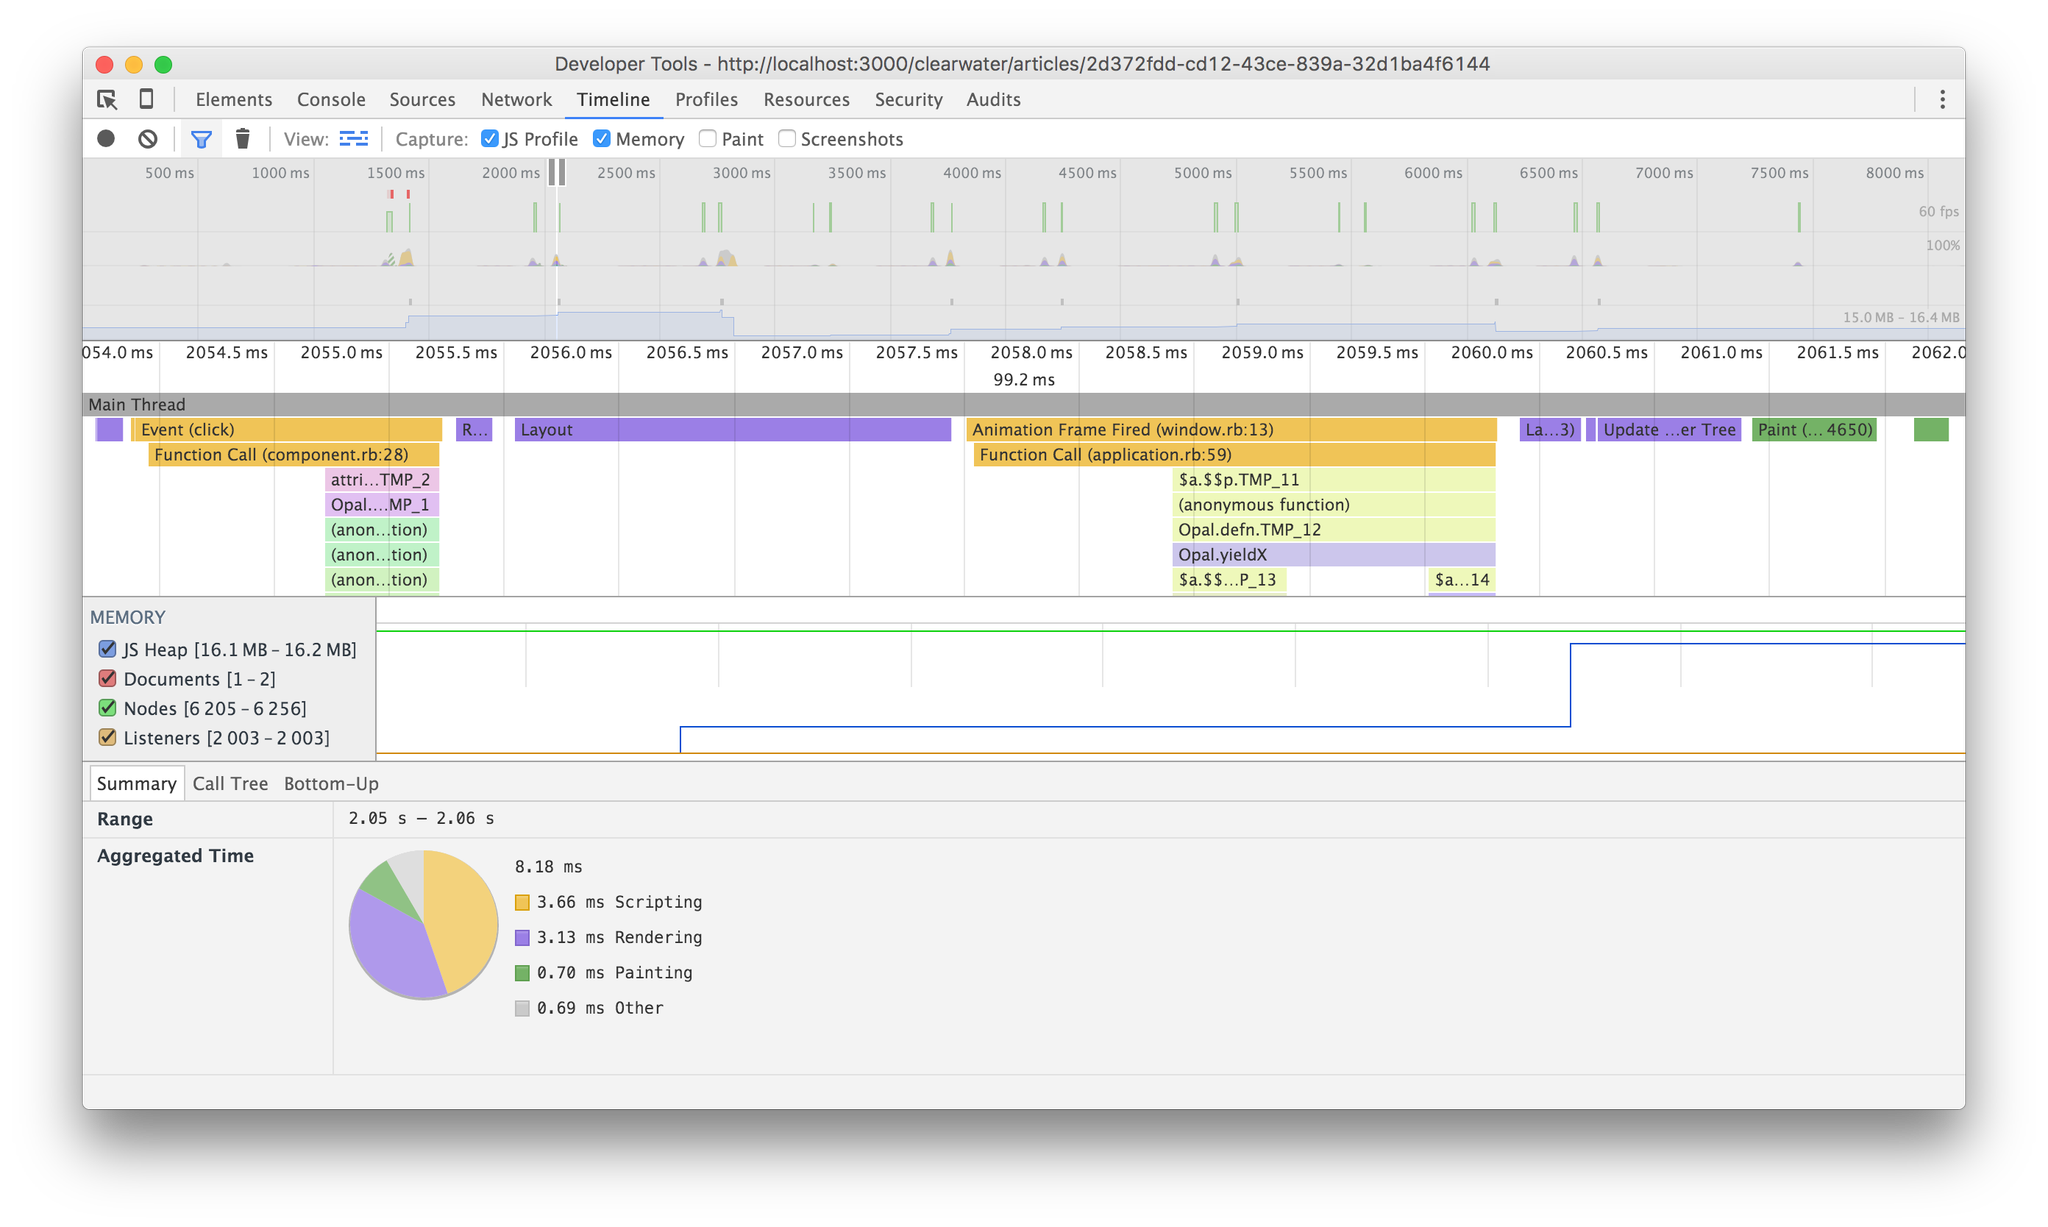The image size is (2048, 1227).
Task: Select the inspect element picker icon
Action: (107, 99)
